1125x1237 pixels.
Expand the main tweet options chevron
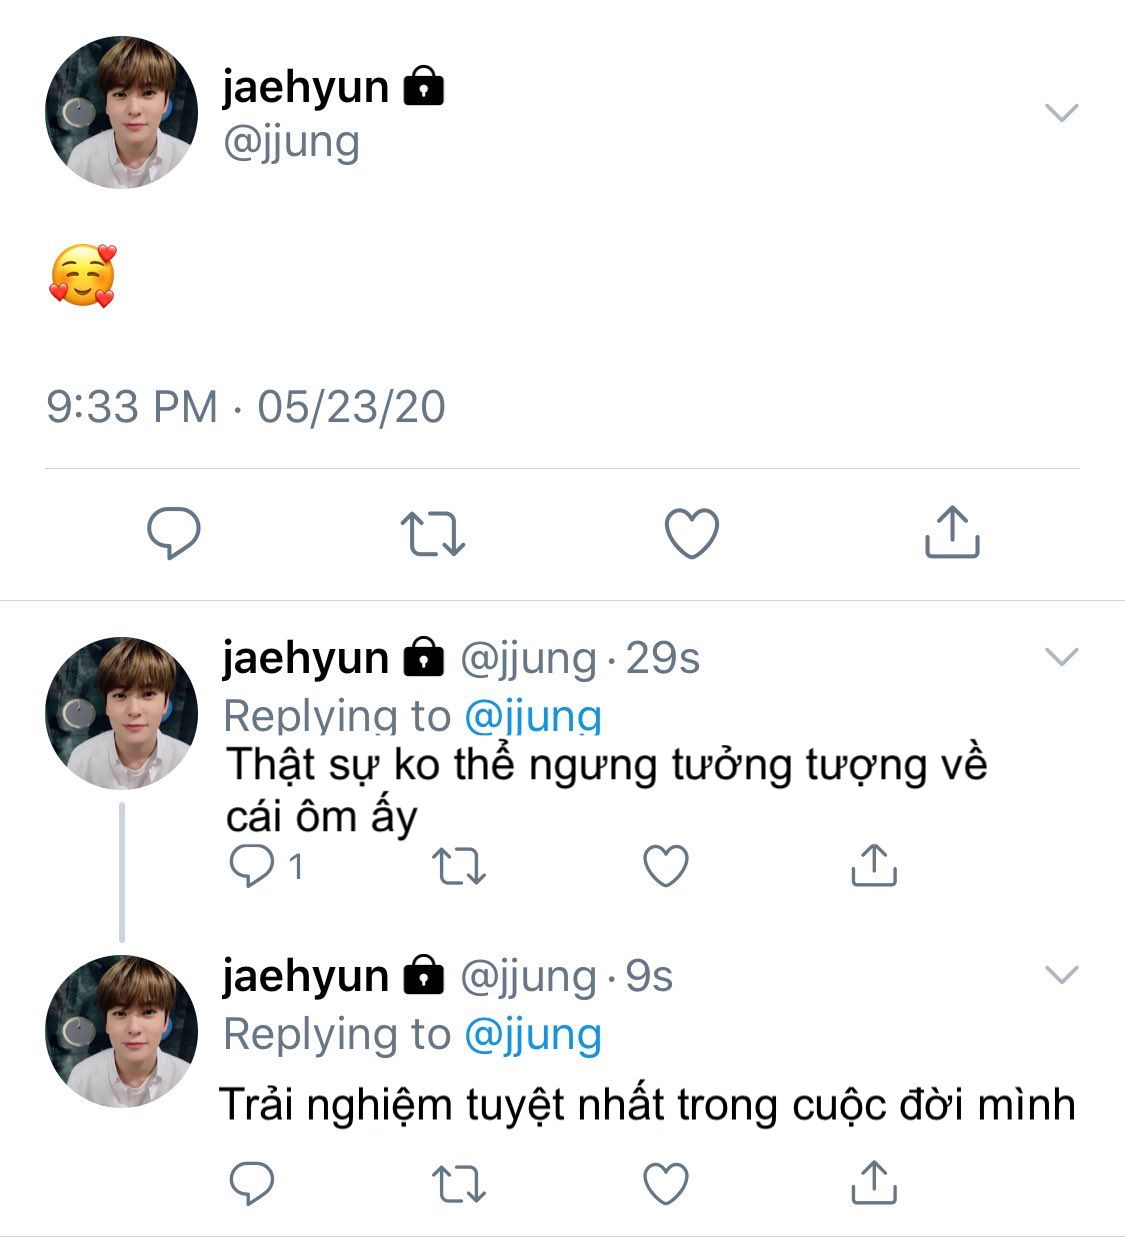click(1062, 112)
